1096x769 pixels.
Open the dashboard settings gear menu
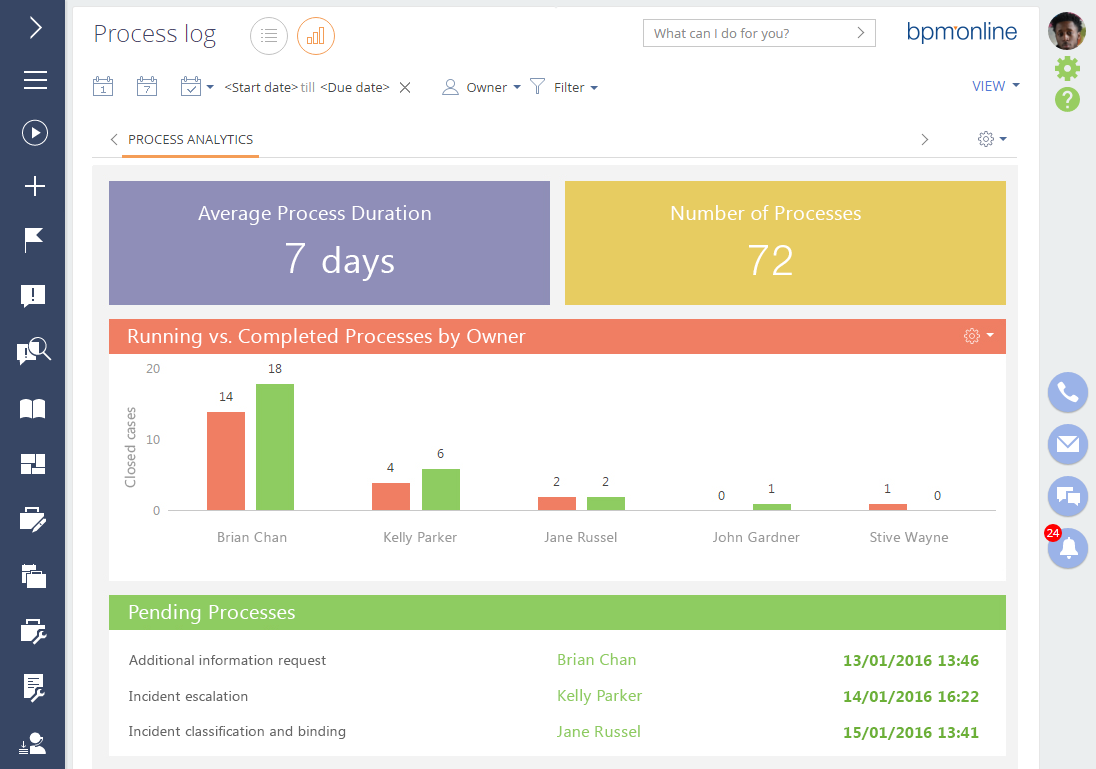[990, 139]
